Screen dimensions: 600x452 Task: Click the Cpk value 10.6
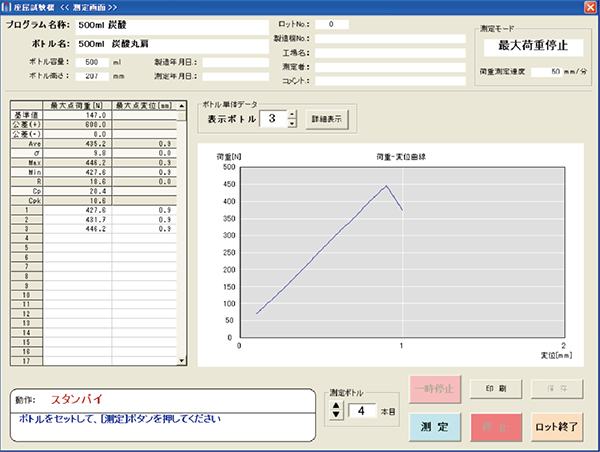pos(78,201)
